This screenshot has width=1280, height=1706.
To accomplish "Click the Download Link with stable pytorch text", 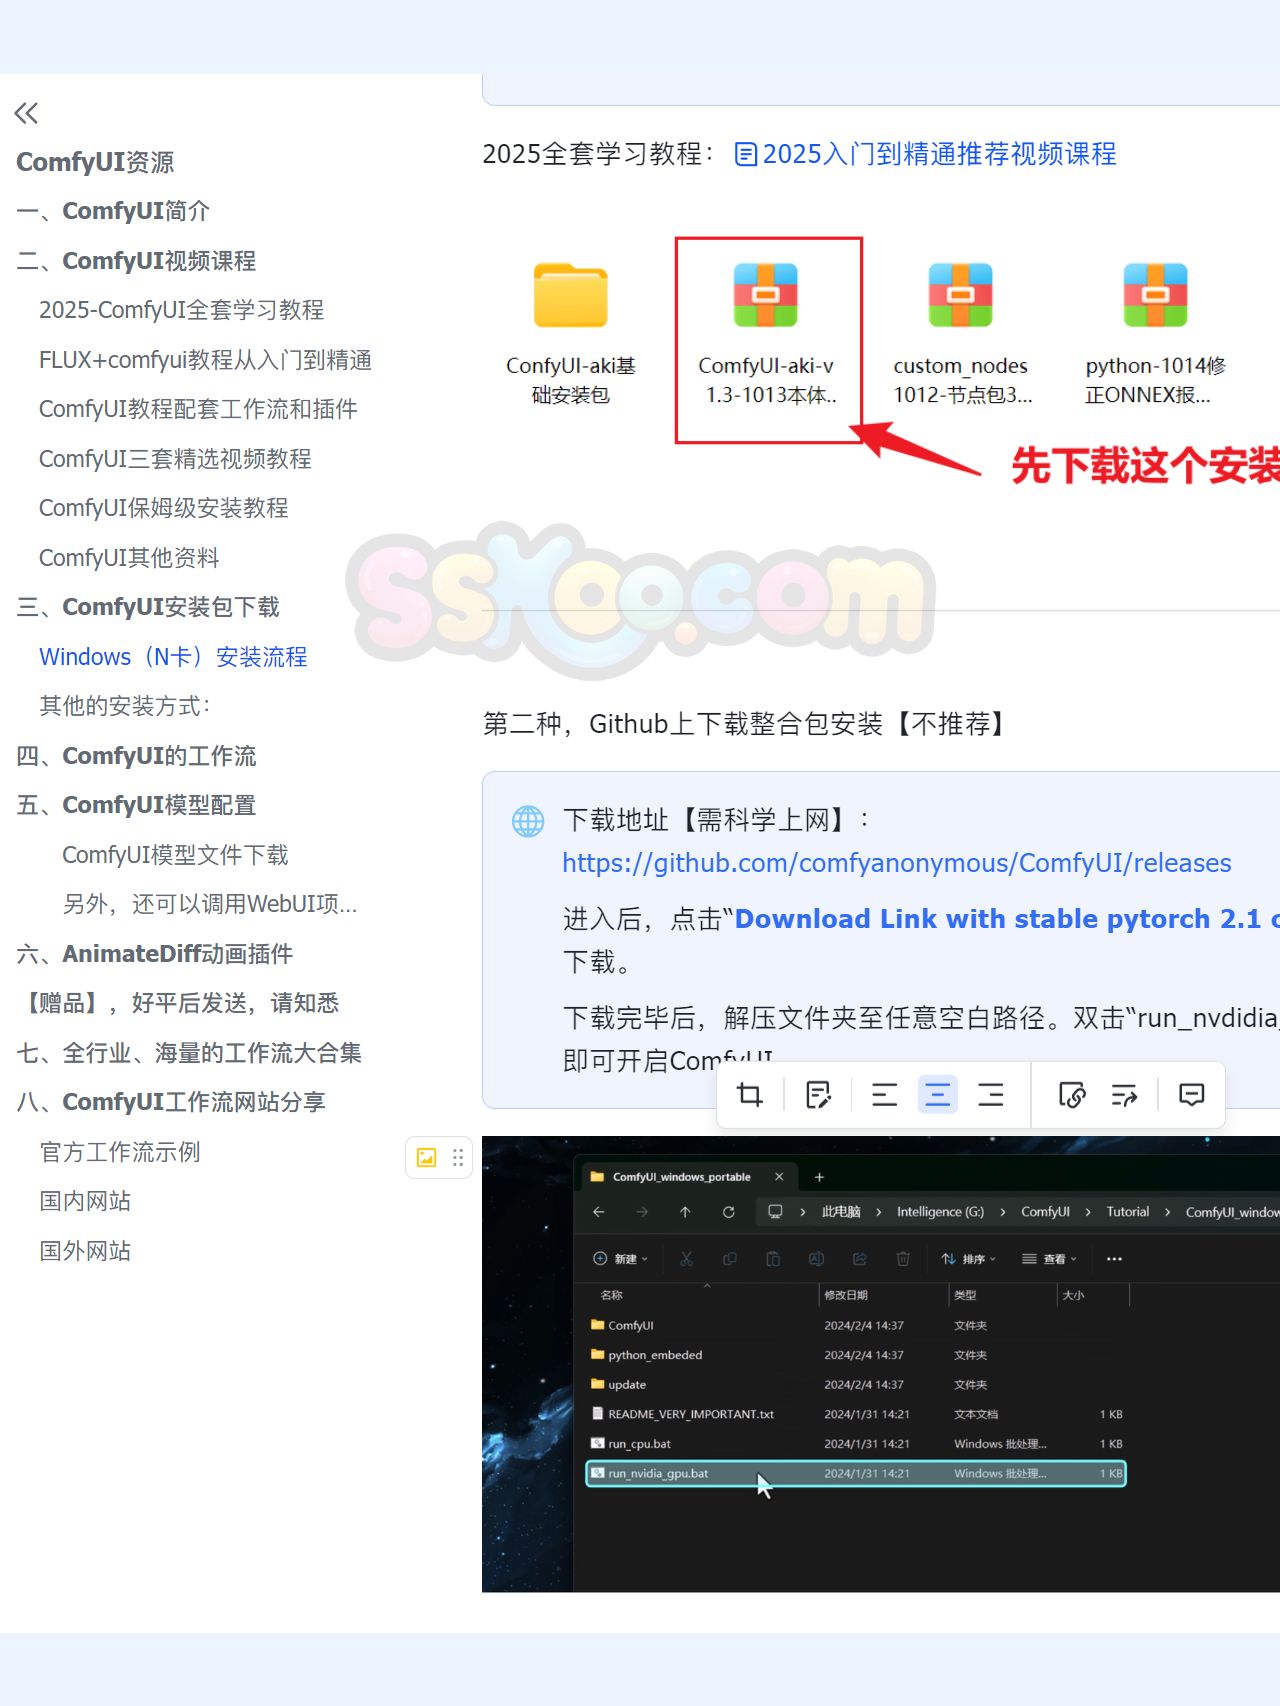I will [1006, 919].
